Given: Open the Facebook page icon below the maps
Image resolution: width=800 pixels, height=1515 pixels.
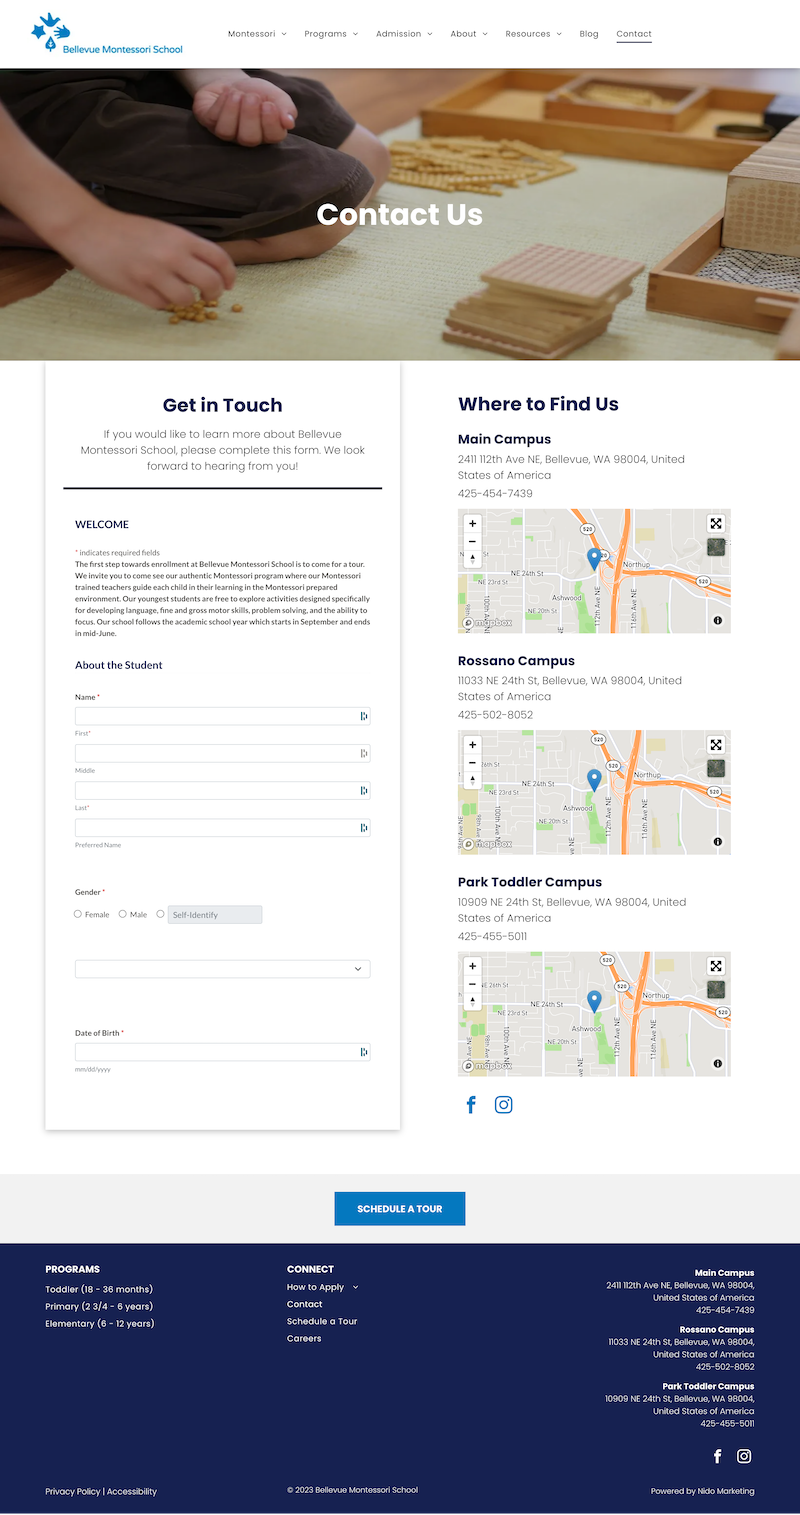Looking at the screenshot, I should (x=471, y=1105).
